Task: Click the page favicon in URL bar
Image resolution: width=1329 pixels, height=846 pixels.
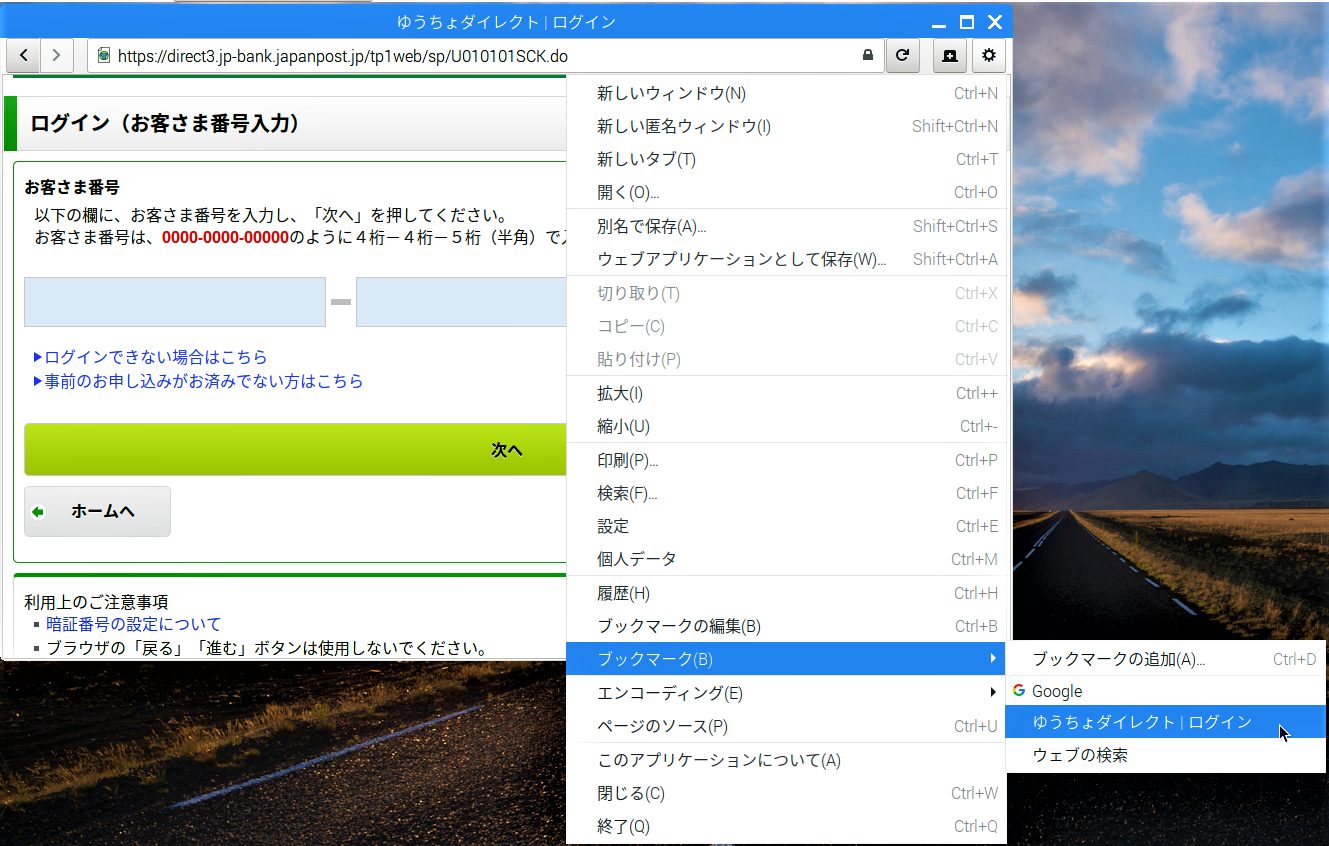Action: click(x=104, y=56)
